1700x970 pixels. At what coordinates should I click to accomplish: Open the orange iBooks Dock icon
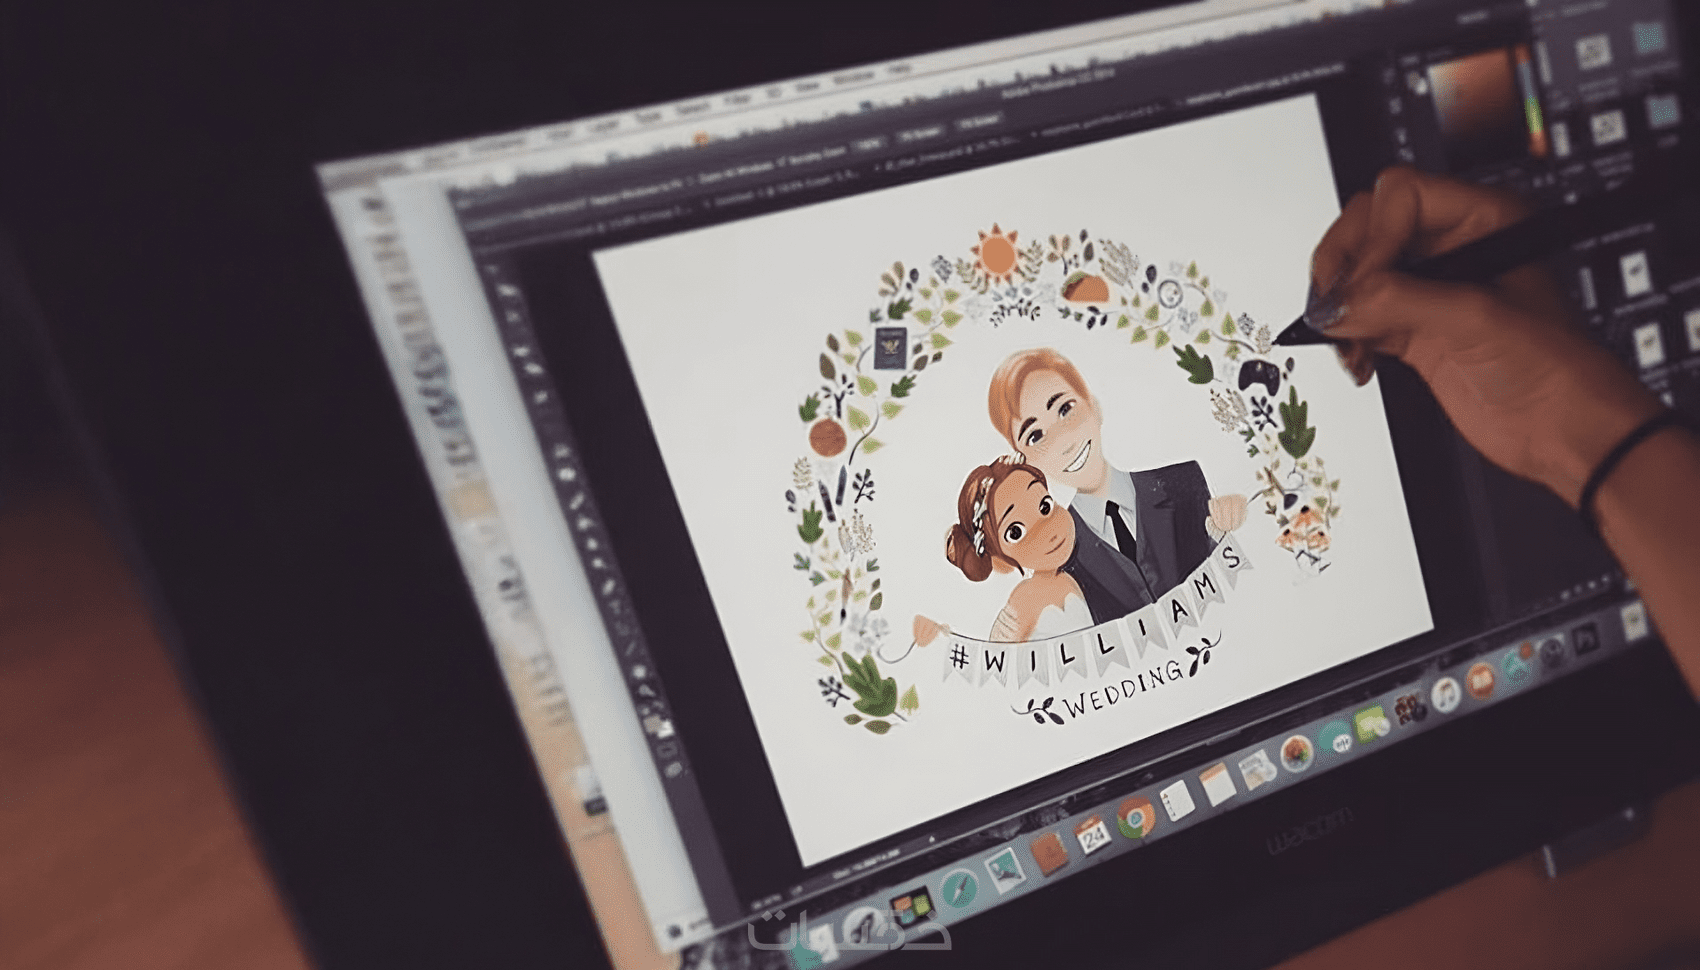click(1479, 680)
